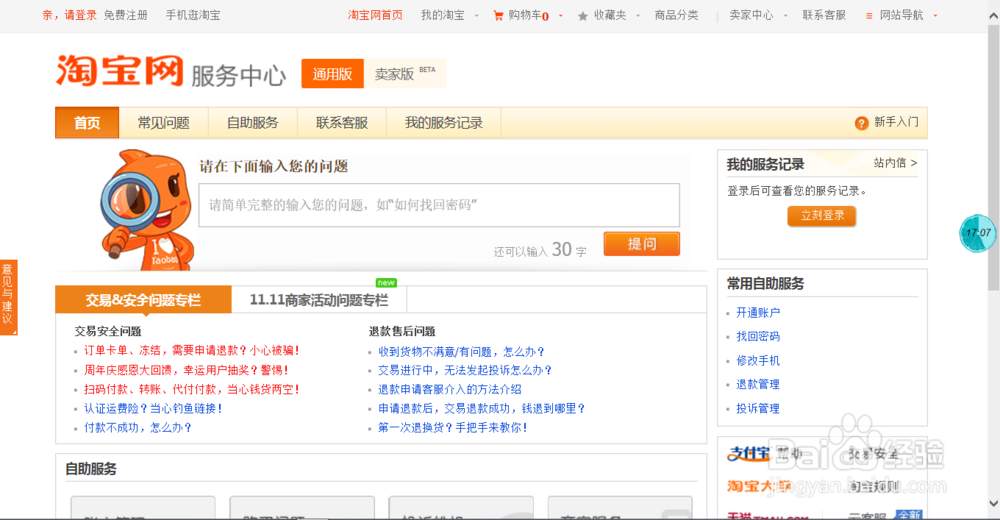Open 交易进行中，无法发起投诉 link
This screenshot has width=1000, height=520.
(x=465, y=370)
